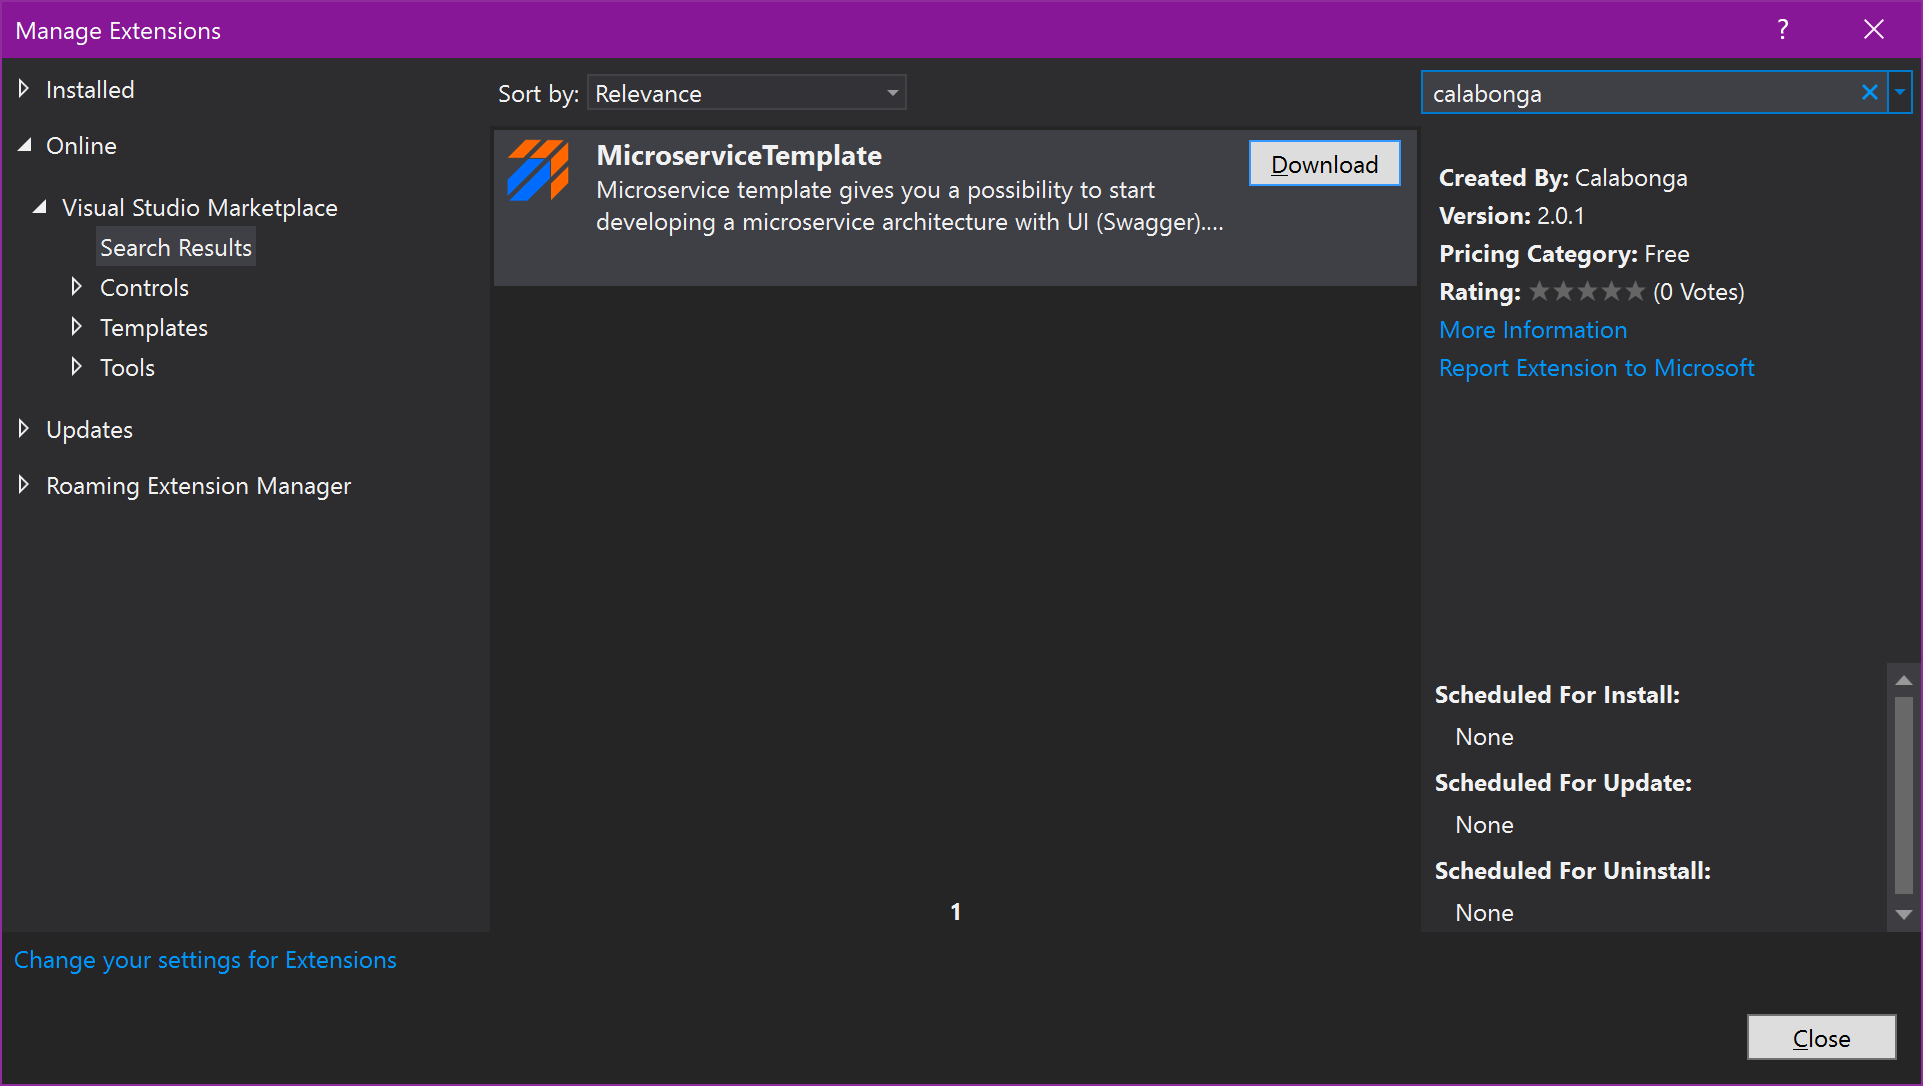Expand the Controls subcategory
The width and height of the screenshot is (1923, 1086).
(x=76, y=287)
